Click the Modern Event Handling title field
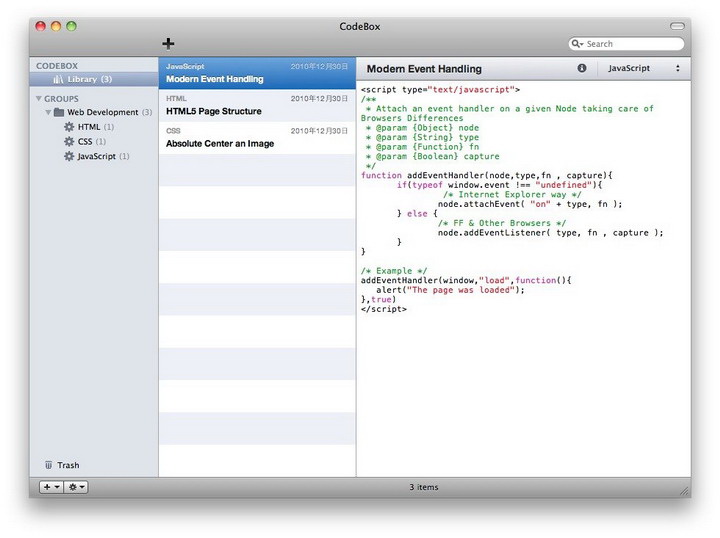Viewport: 720px width, 538px height. coord(424,69)
